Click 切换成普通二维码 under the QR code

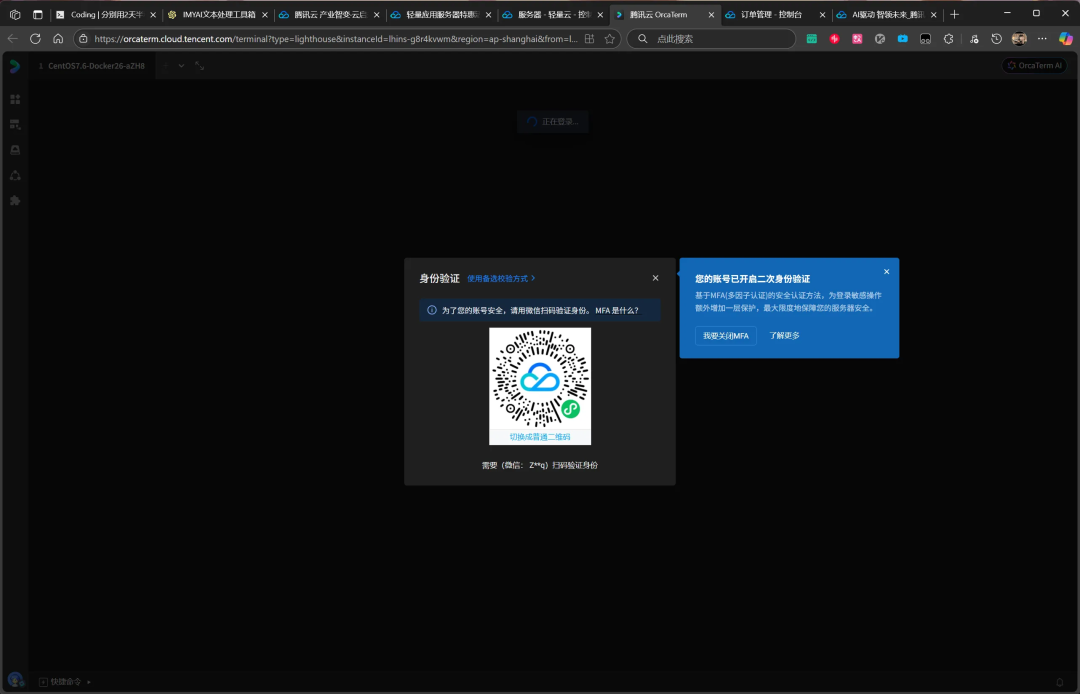pyautogui.click(x=540, y=437)
